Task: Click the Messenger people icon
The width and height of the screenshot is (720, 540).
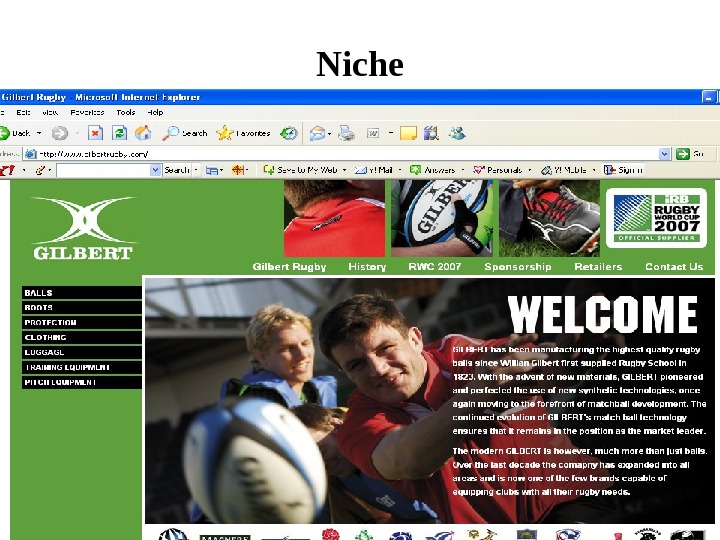Action: pyautogui.click(x=457, y=133)
